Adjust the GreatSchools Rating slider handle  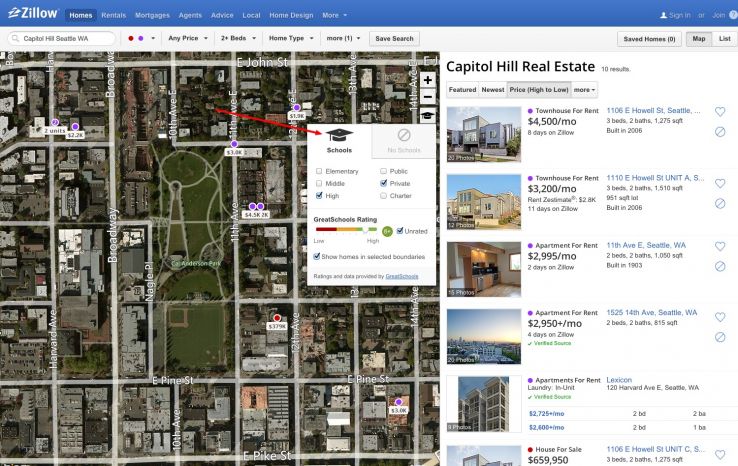pyautogui.click(x=365, y=230)
